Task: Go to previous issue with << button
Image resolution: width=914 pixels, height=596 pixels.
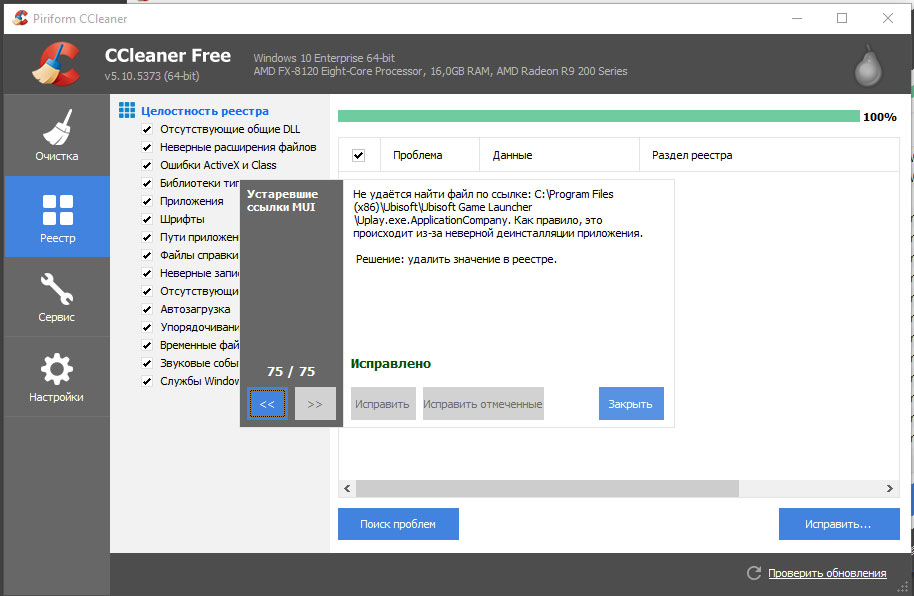Action: click(268, 404)
